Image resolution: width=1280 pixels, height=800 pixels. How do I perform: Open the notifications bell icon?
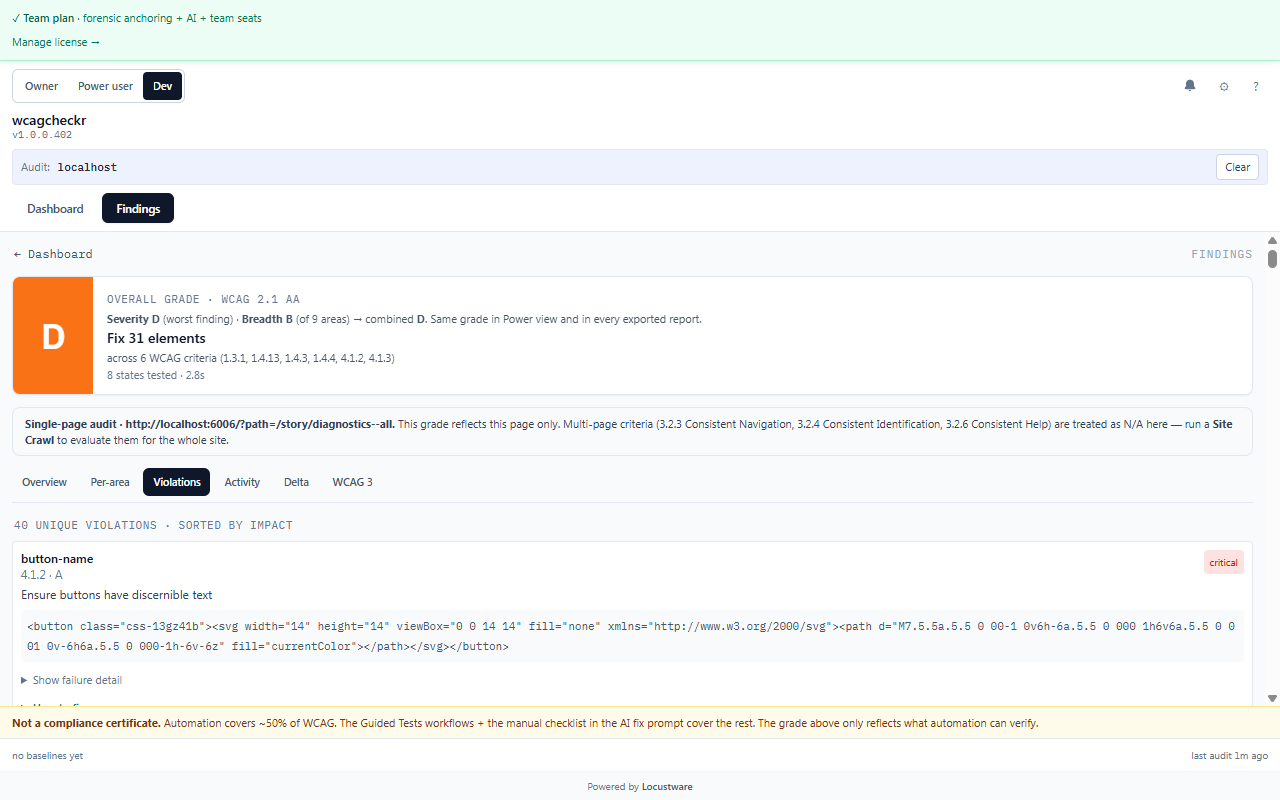[x=1190, y=86]
